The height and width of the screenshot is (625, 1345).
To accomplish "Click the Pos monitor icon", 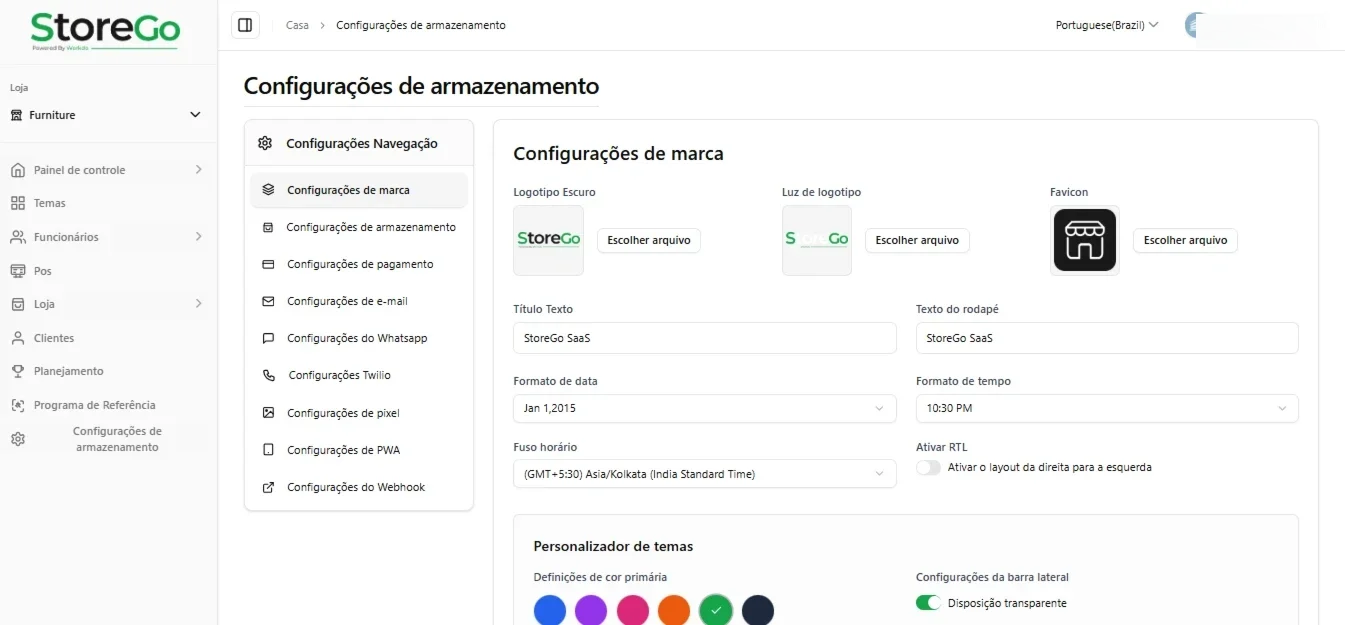I will [18, 271].
